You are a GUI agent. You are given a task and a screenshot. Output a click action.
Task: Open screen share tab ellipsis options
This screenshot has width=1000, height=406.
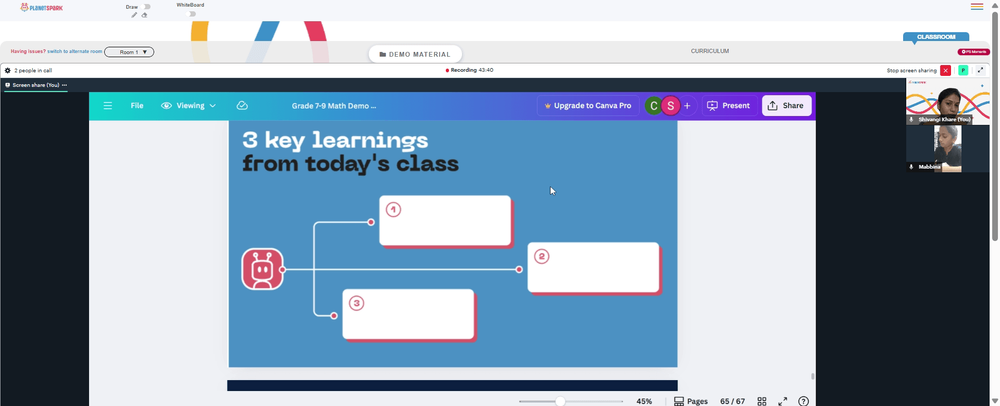click(64, 85)
